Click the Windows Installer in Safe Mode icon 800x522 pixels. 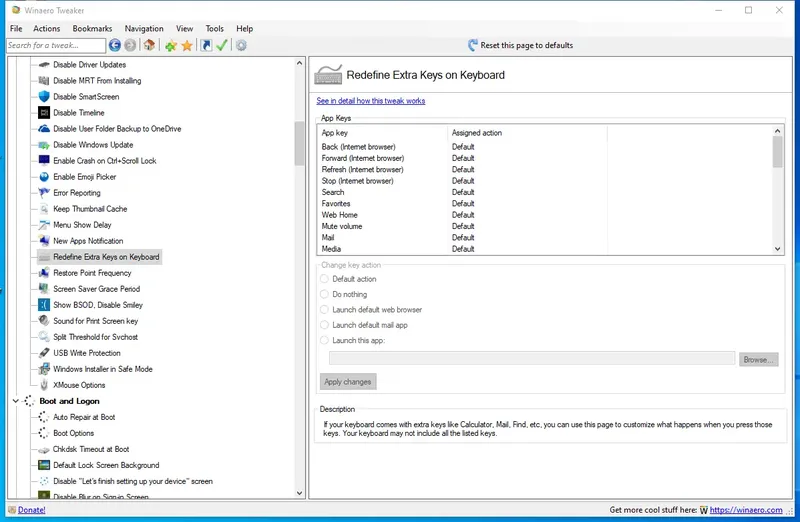44,369
